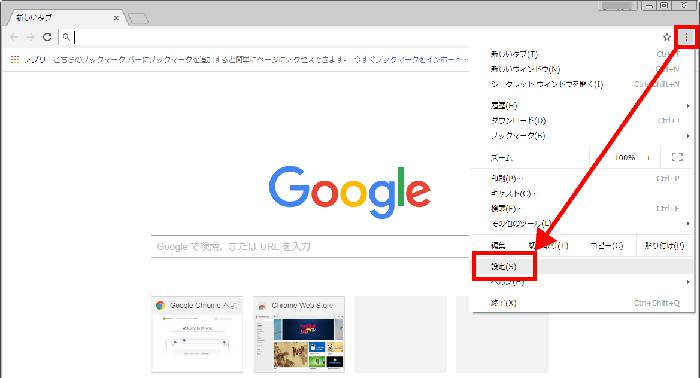The image size is (700, 378).
Task: Click the Google logo
Action: [350, 191]
